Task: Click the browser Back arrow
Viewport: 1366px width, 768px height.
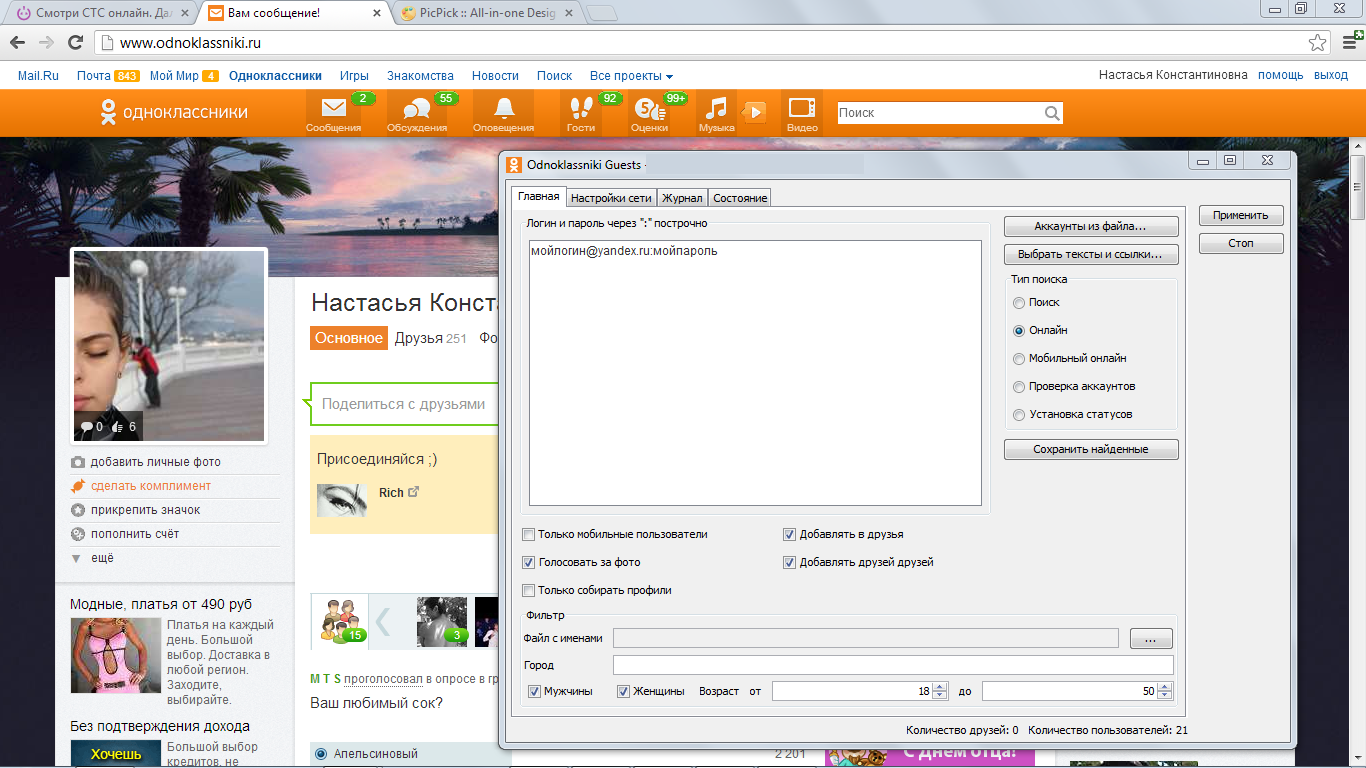Action: pyautogui.click(x=17, y=42)
